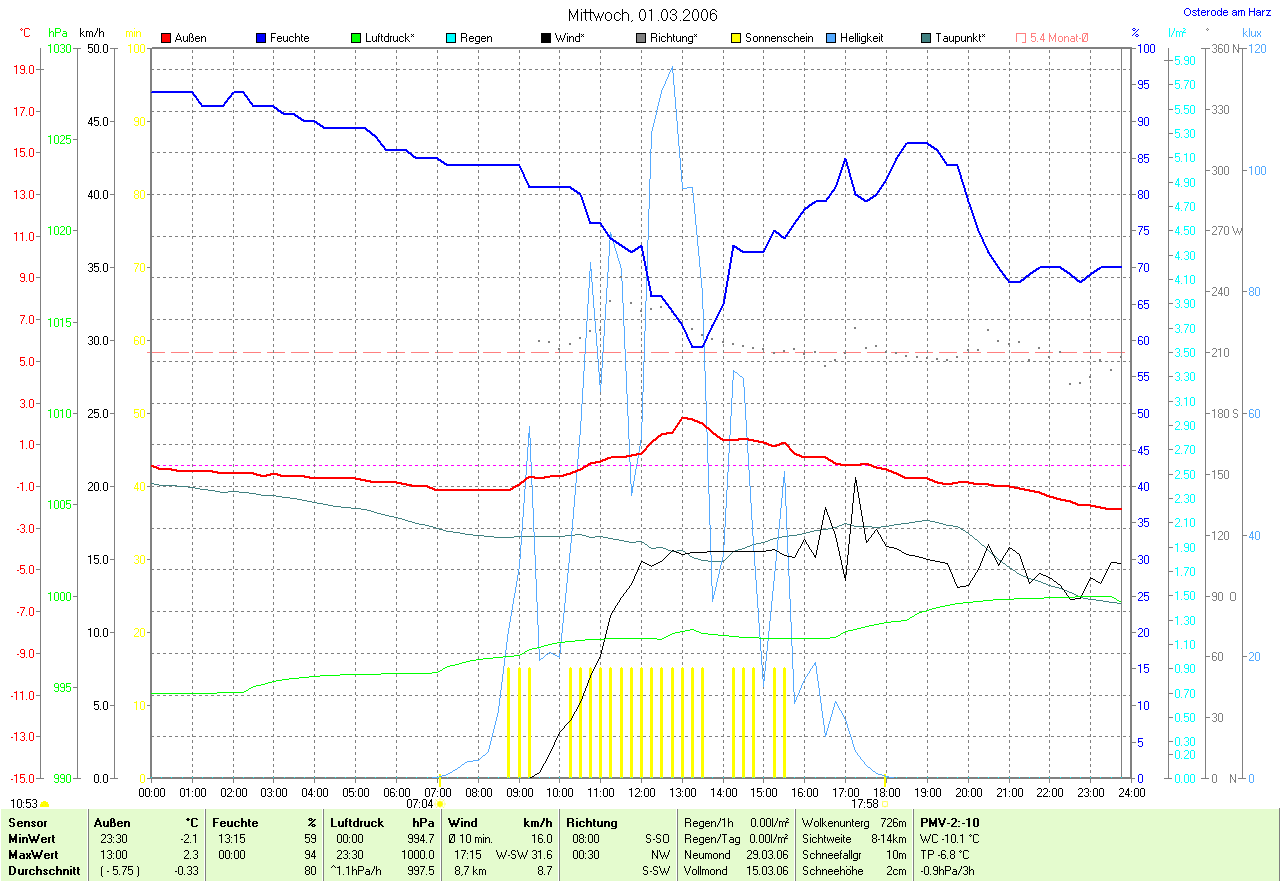The height and width of the screenshot is (881, 1280).
Task: Click the yellow sun icon beside 10:53
Action: tap(45, 804)
